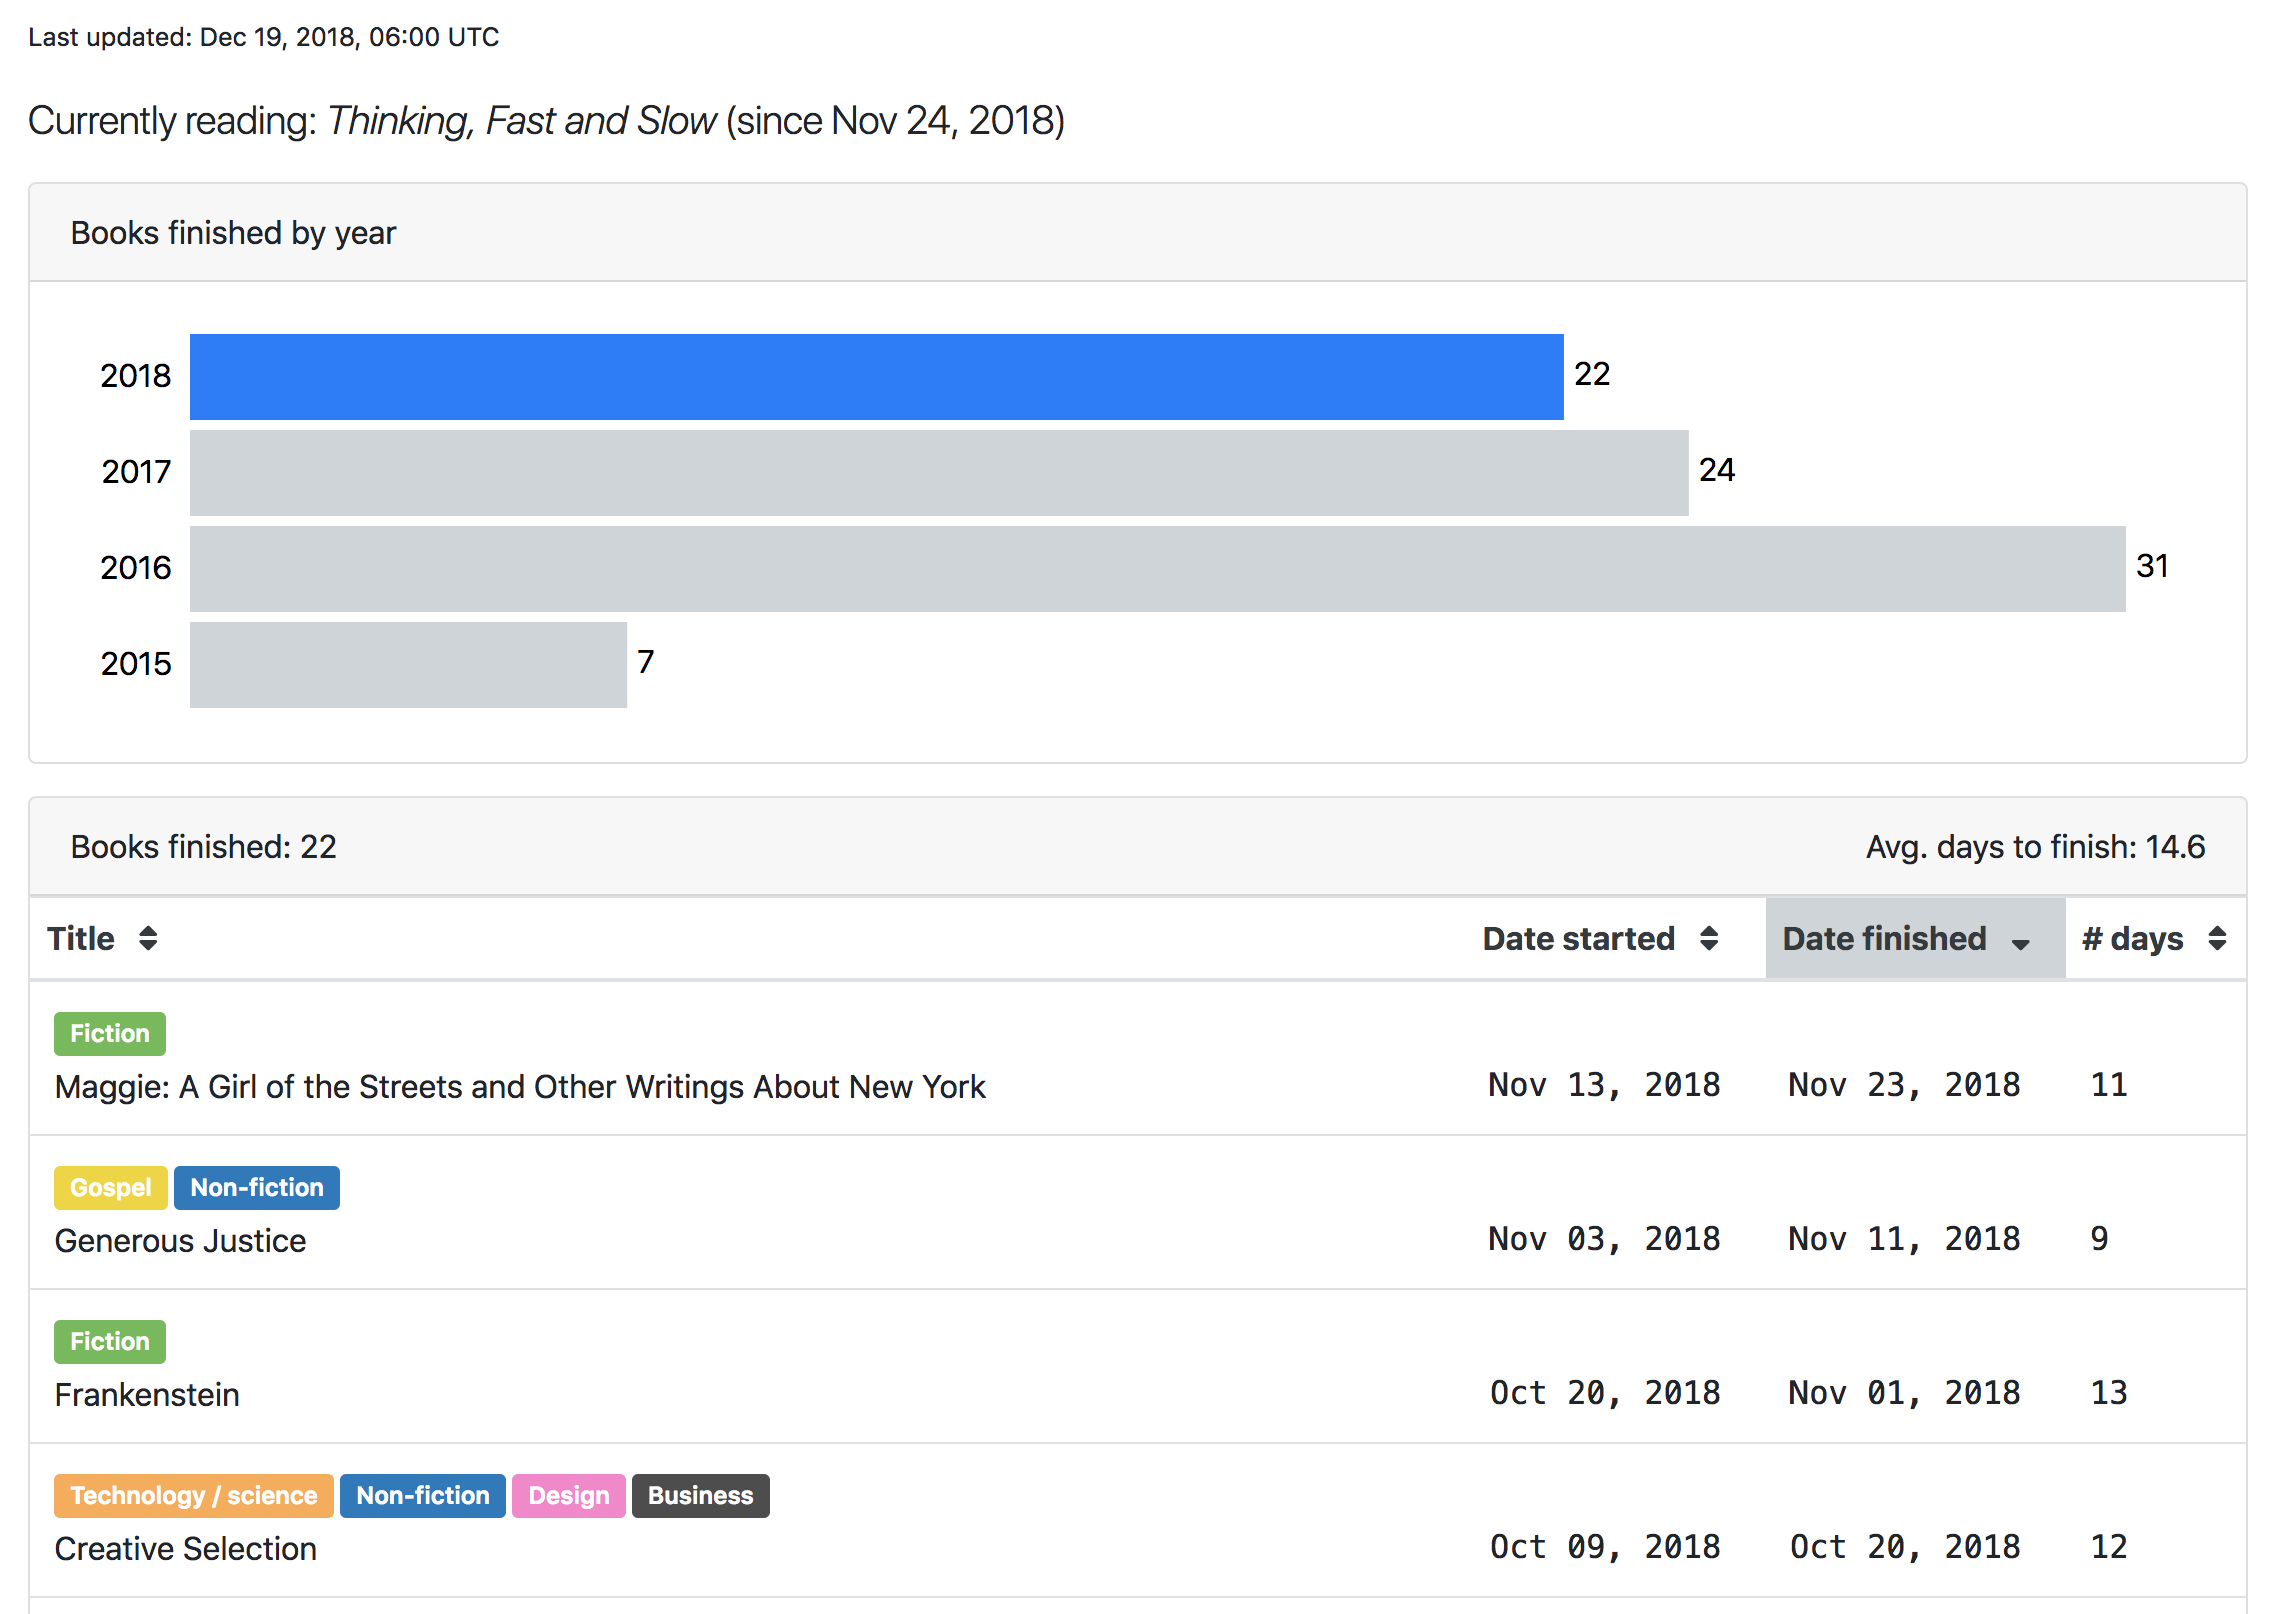2274x1614 pixels.
Task: Select the Design tag on Creative Selection
Action: [568, 1495]
